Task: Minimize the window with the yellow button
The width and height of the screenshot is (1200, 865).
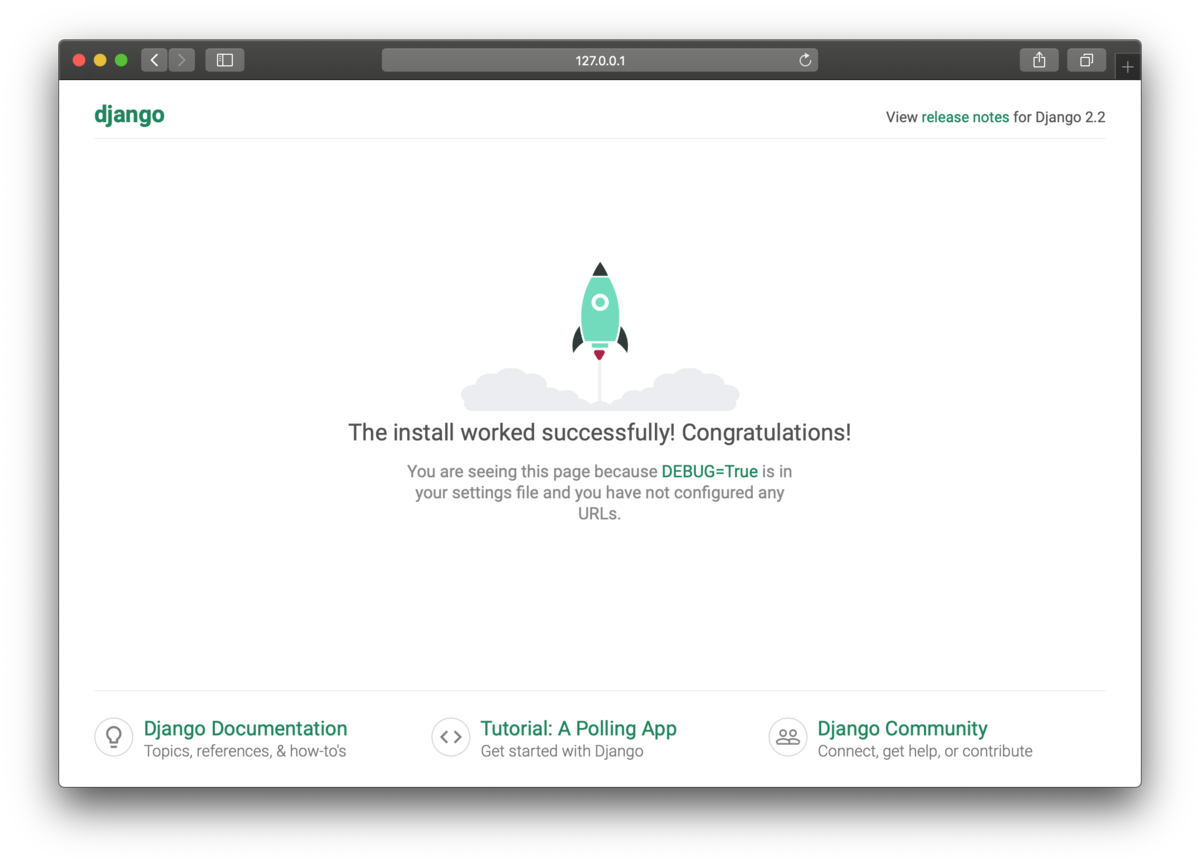Action: [x=100, y=60]
